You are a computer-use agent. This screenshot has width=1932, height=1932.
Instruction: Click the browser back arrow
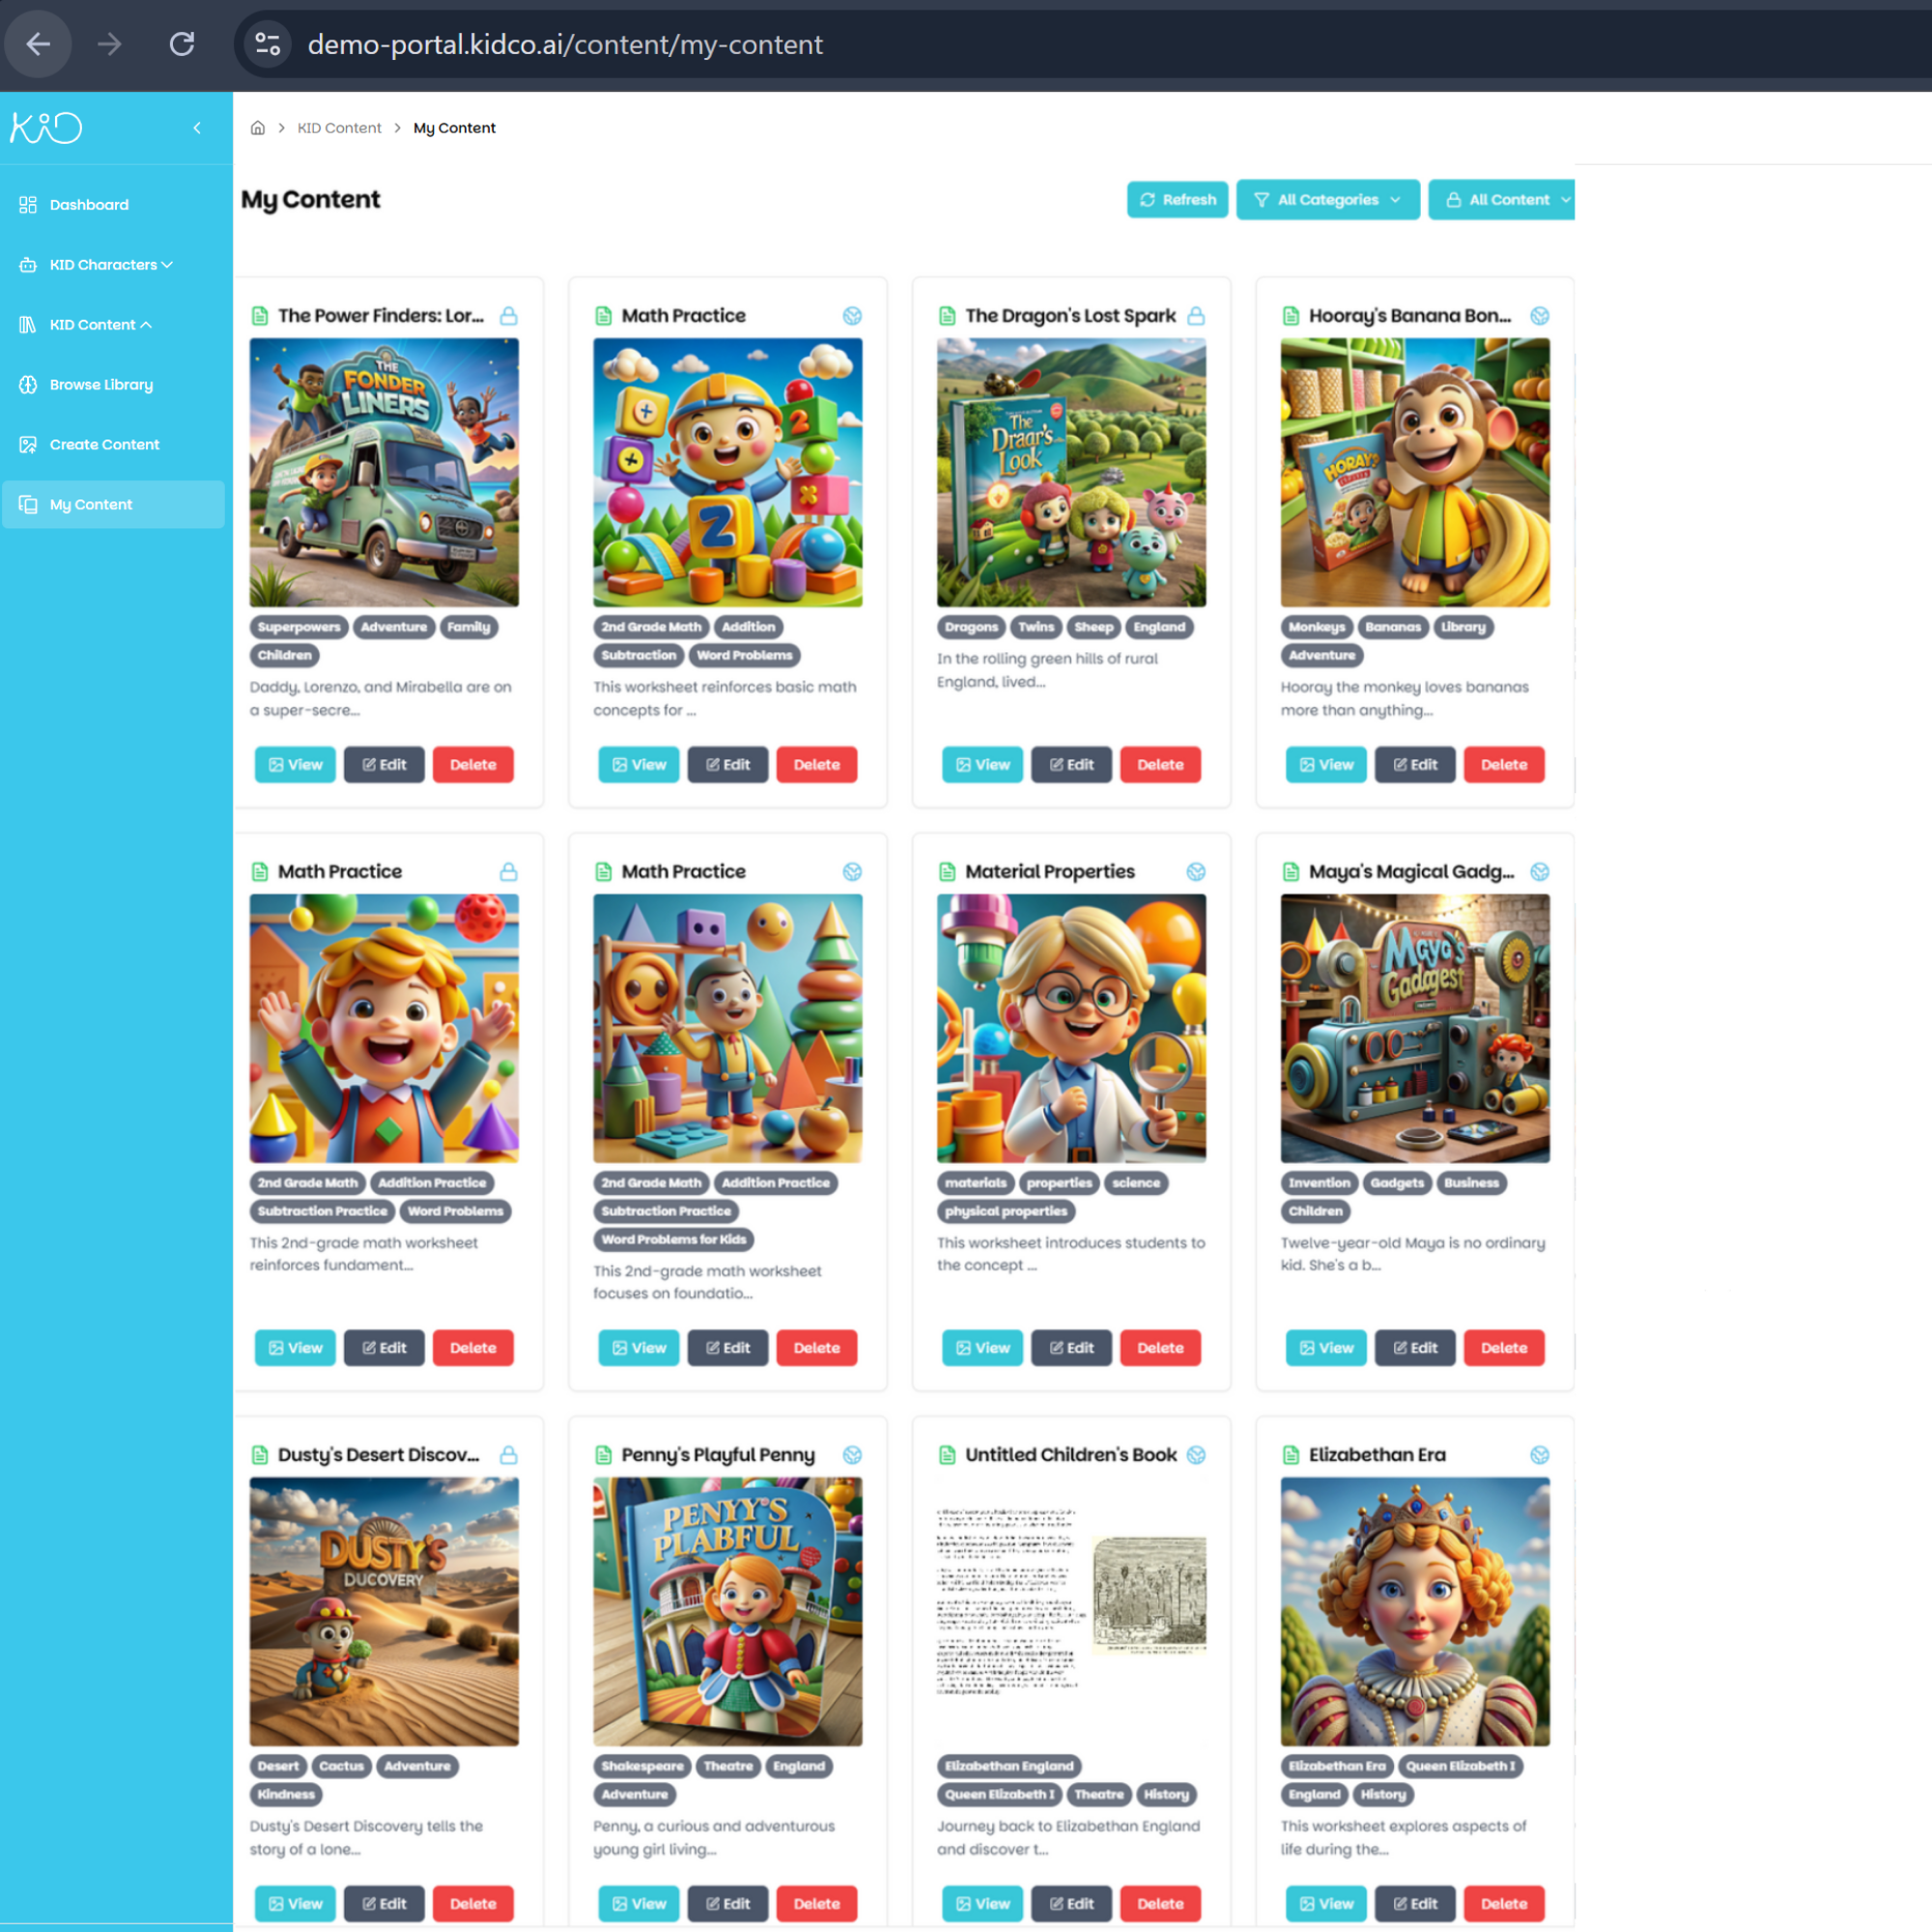[x=38, y=44]
